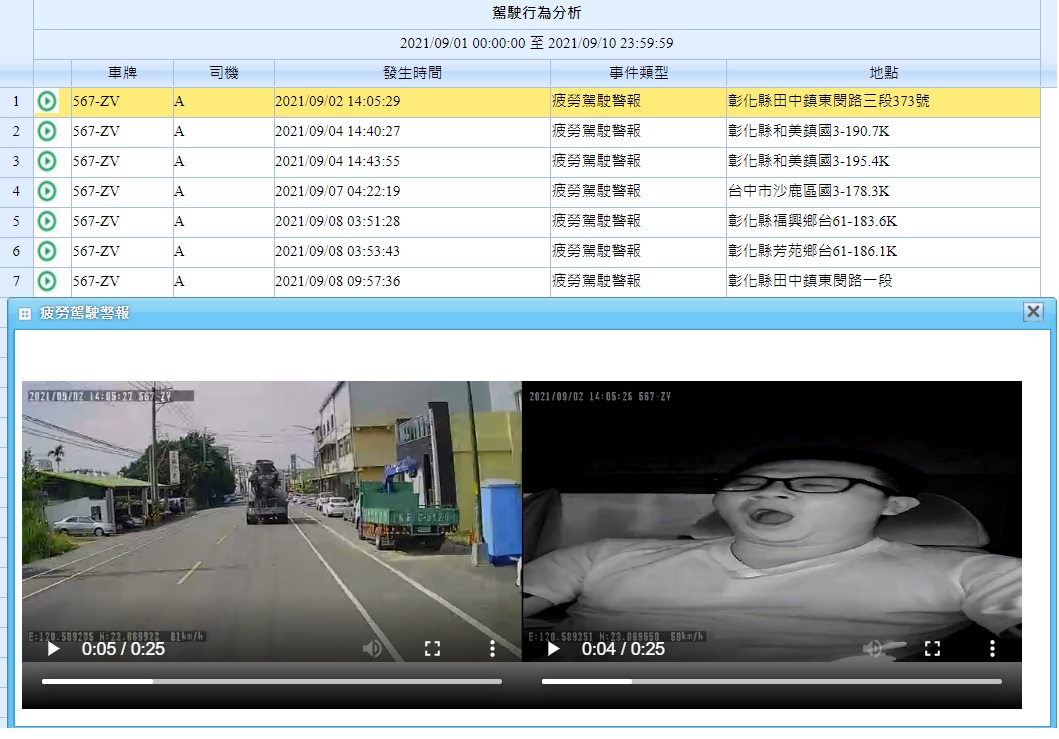Image resolution: width=1059 pixels, height=739 pixels.
Task: Click the road camera video frame
Action: pyautogui.click(x=272, y=521)
